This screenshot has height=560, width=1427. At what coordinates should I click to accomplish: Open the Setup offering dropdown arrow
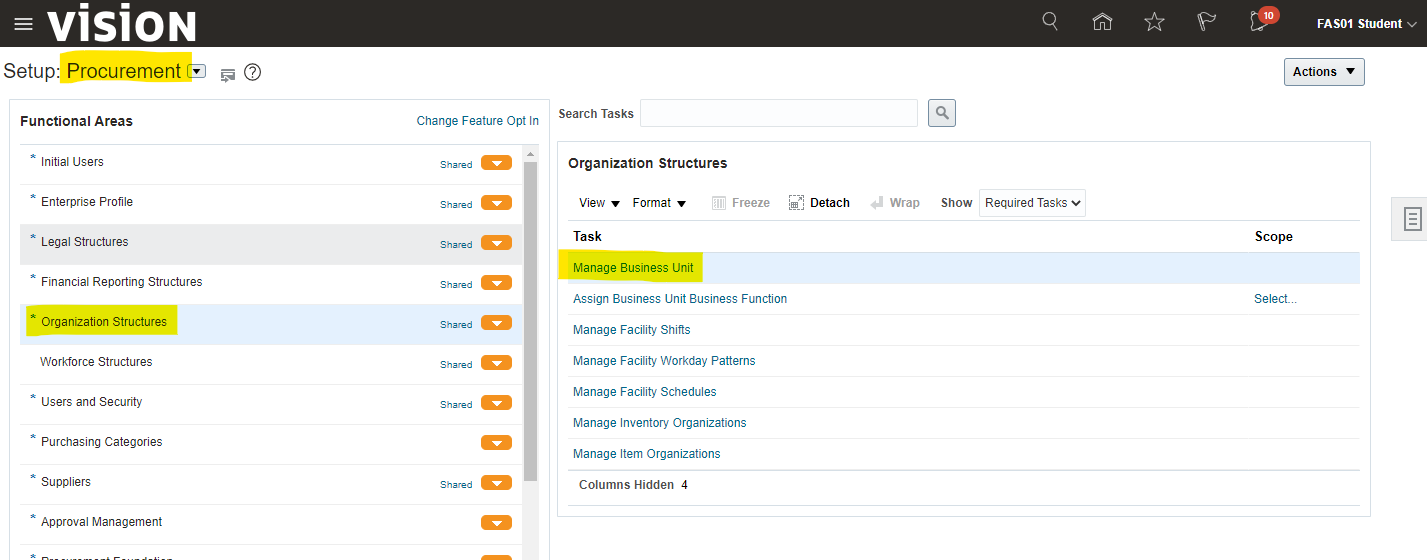point(198,71)
